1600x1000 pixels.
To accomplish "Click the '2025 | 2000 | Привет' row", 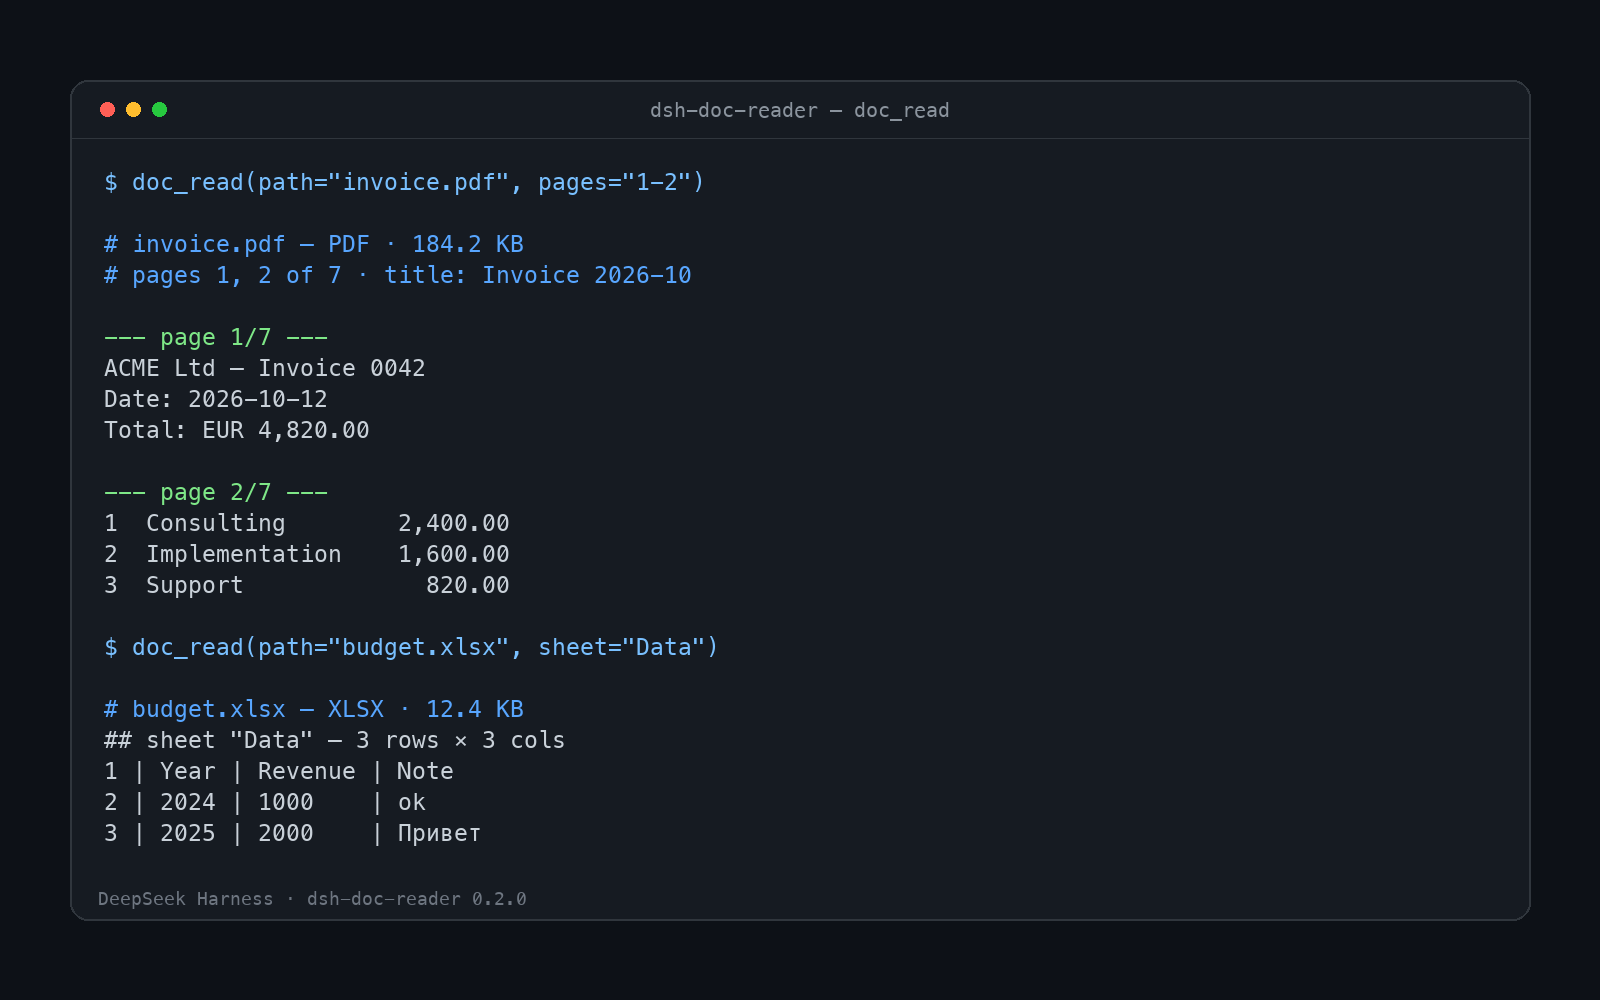I will pyautogui.click(x=293, y=833).
